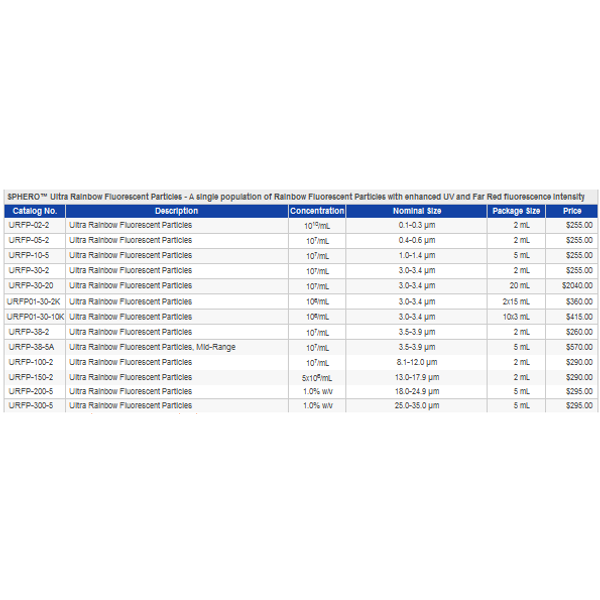Select catalog number URFP-30-20
The height and width of the screenshot is (600, 600).
31,285
